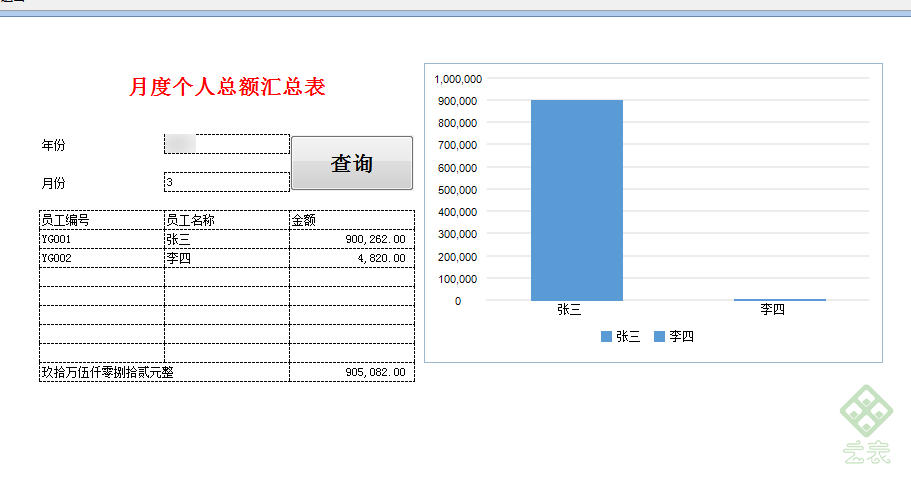Click the 905,082.00 total amount cell

[x=352, y=372]
